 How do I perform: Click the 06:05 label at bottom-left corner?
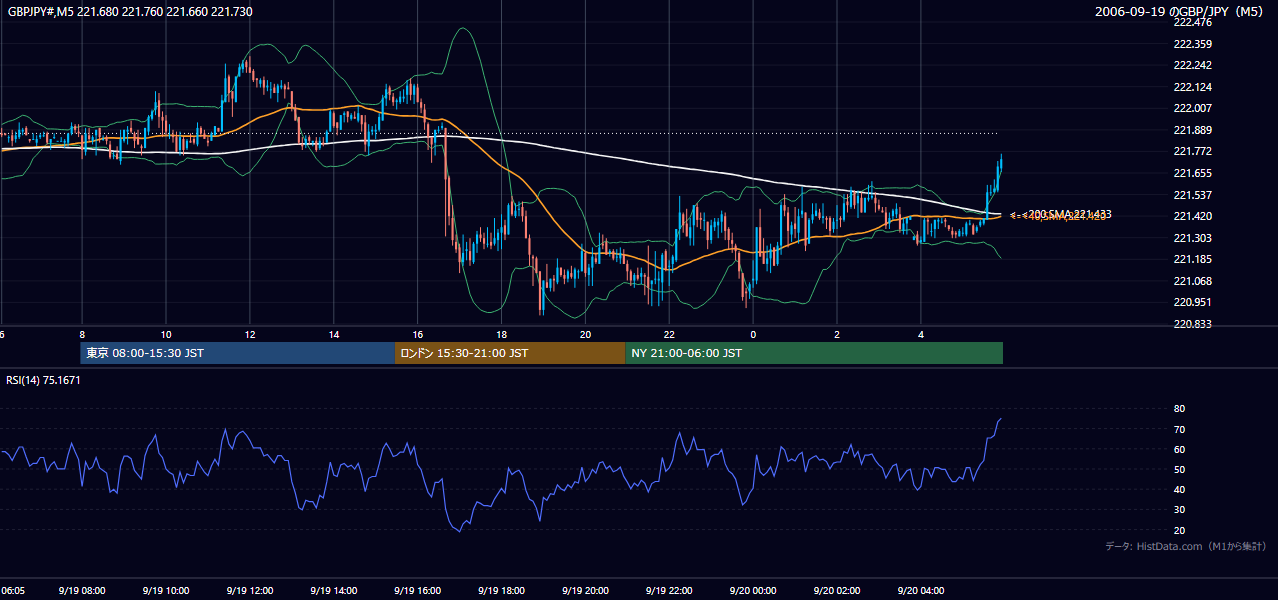click(13, 591)
